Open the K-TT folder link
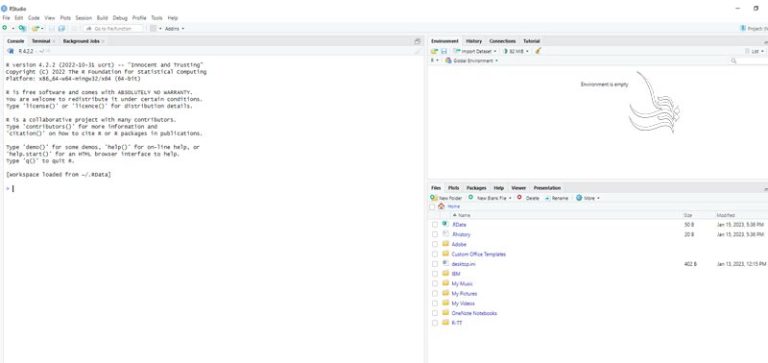Screen dimensions: 768x363 pyautogui.click(x=456, y=323)
